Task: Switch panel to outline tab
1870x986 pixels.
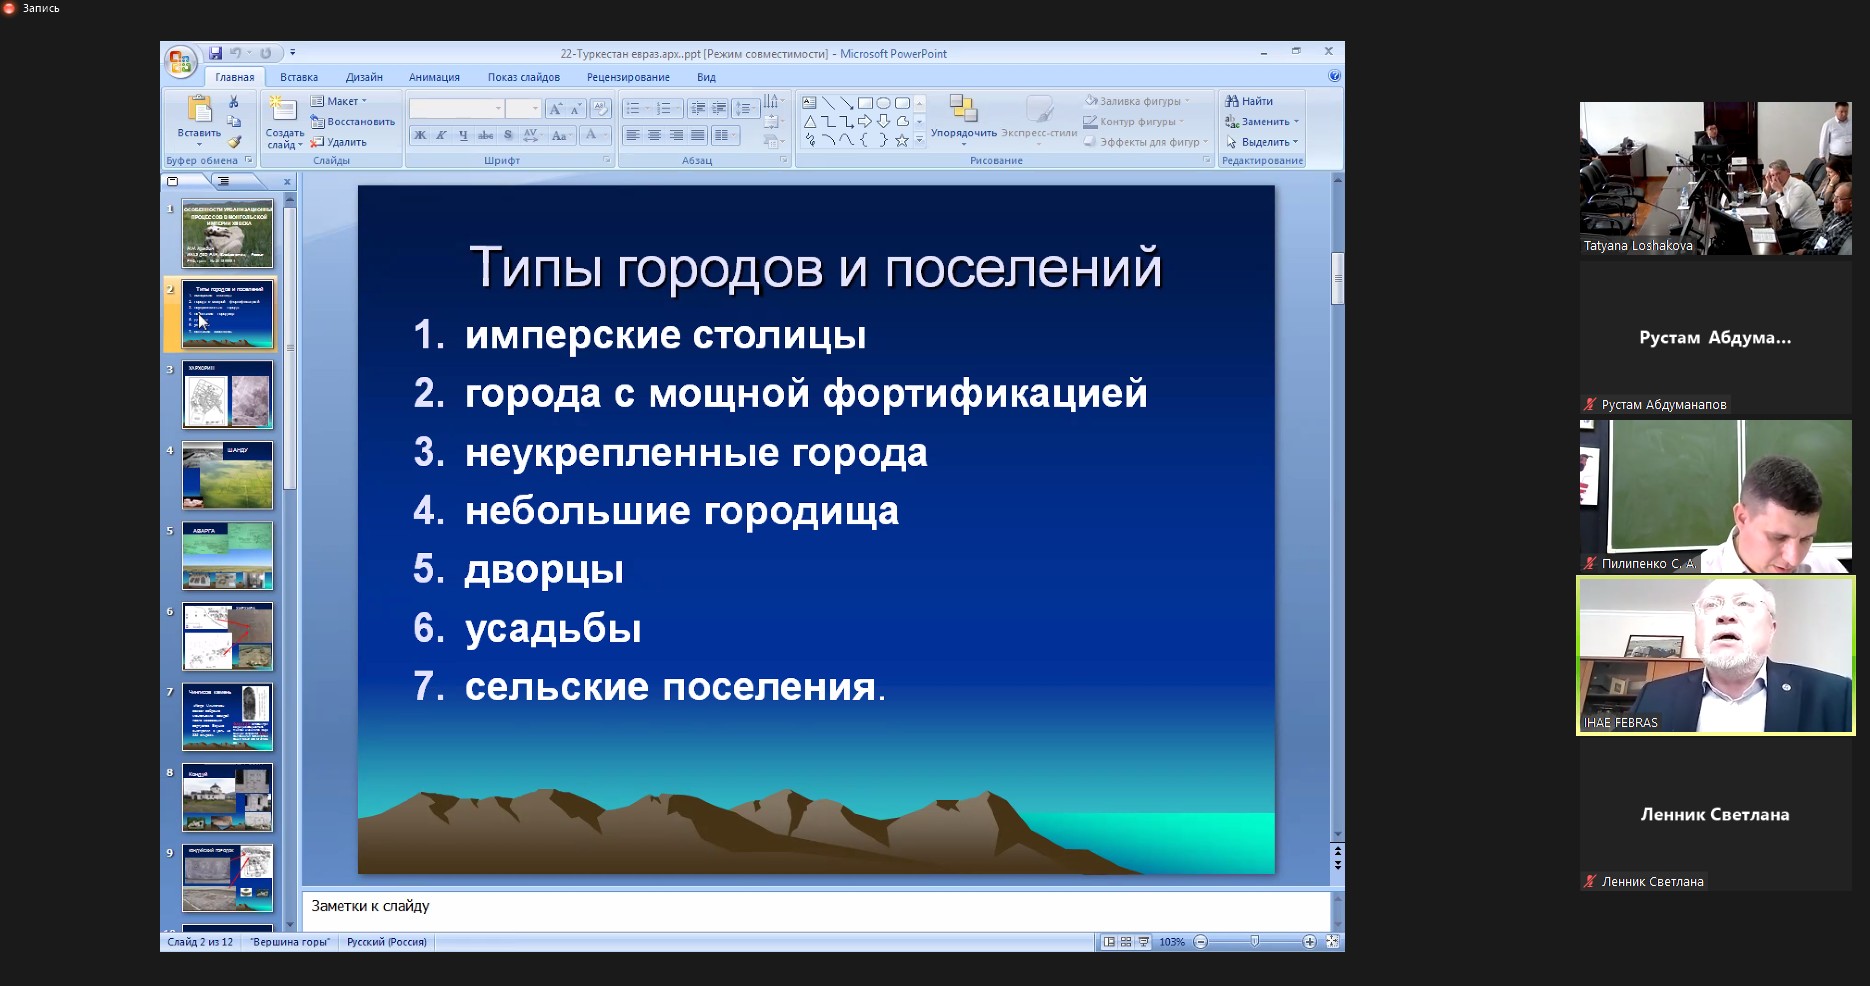Action: [224, 181]
